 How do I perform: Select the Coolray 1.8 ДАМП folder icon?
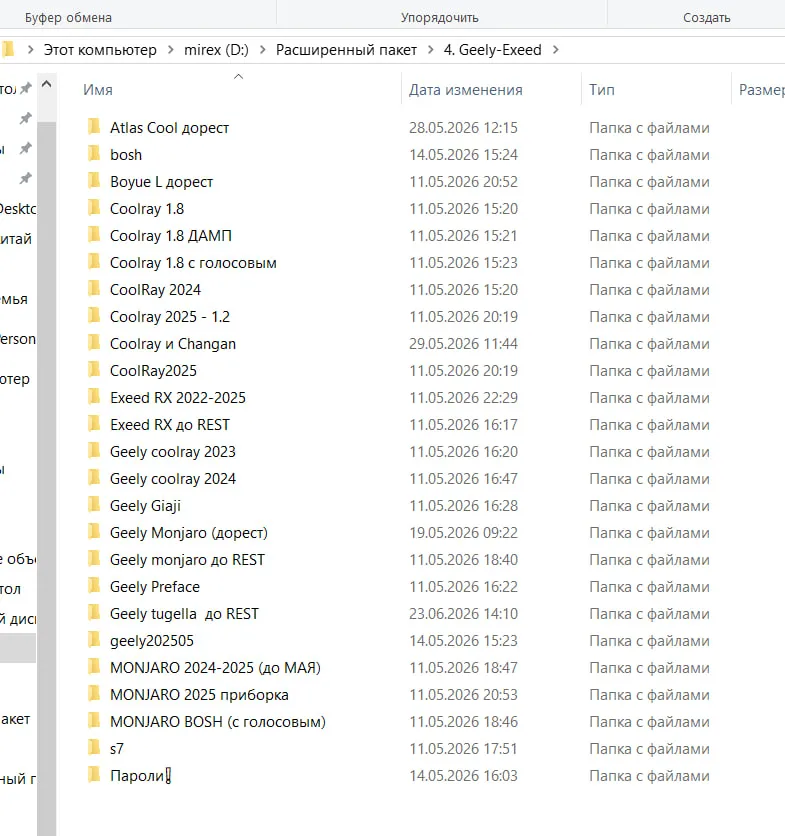(94, 235)
